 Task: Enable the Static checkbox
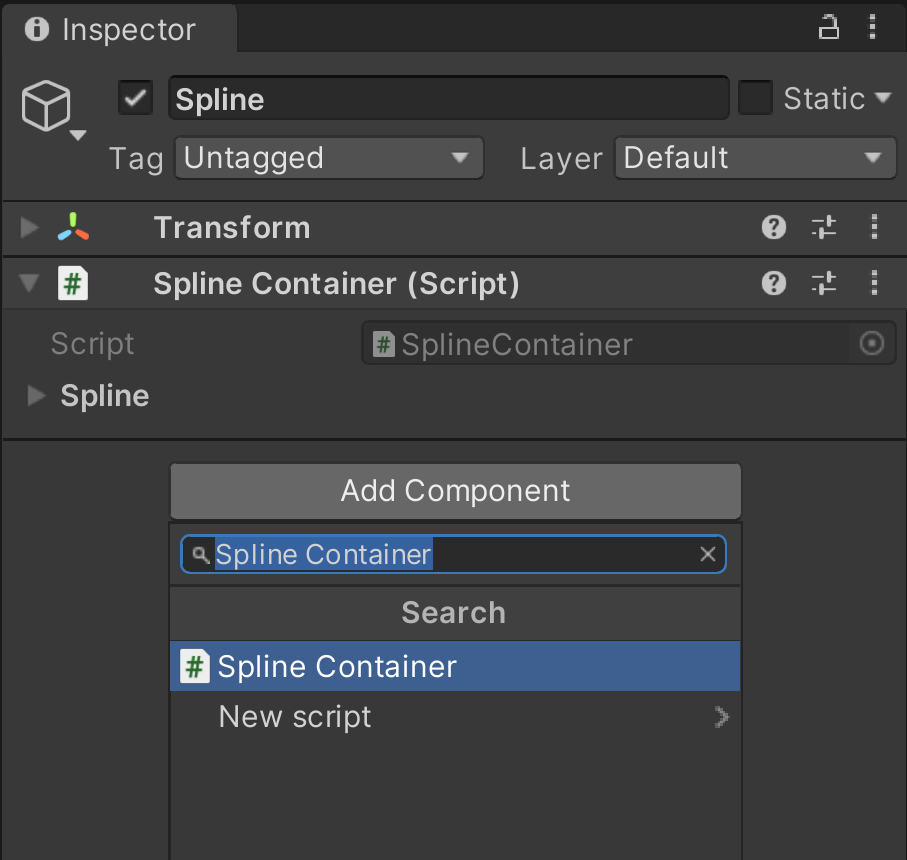(x=755, y=97)
